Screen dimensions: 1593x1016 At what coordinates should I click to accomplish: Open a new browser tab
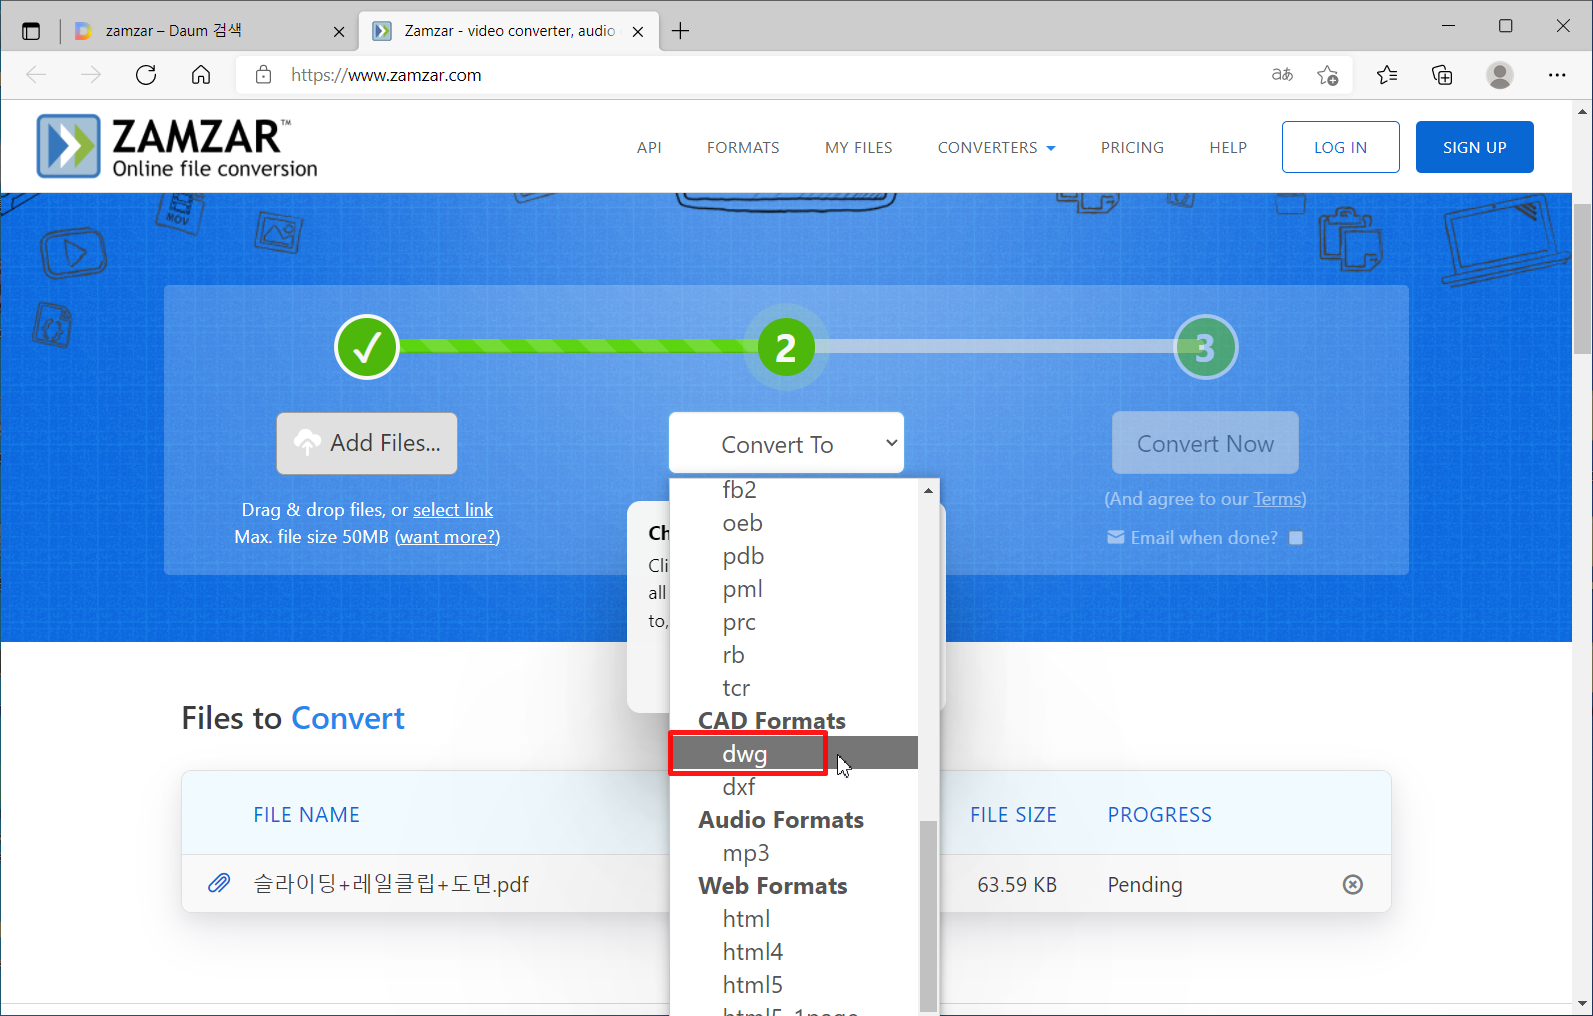(x=680, y=31)
